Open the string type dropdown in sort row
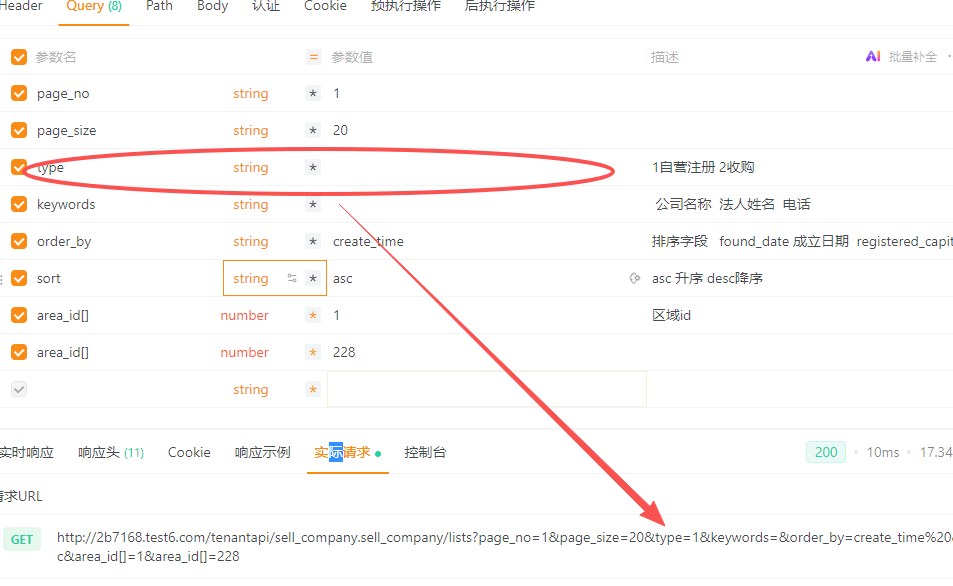This screenshot has width=953, height=586. point(250,278)
